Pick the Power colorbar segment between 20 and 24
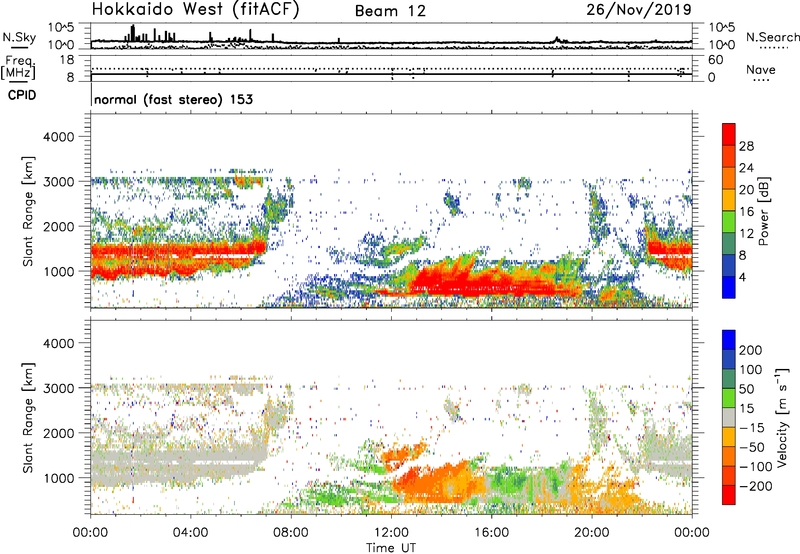 729,178
